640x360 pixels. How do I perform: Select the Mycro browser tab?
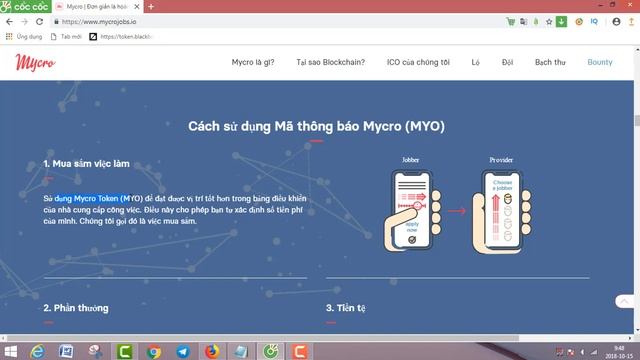97,7
